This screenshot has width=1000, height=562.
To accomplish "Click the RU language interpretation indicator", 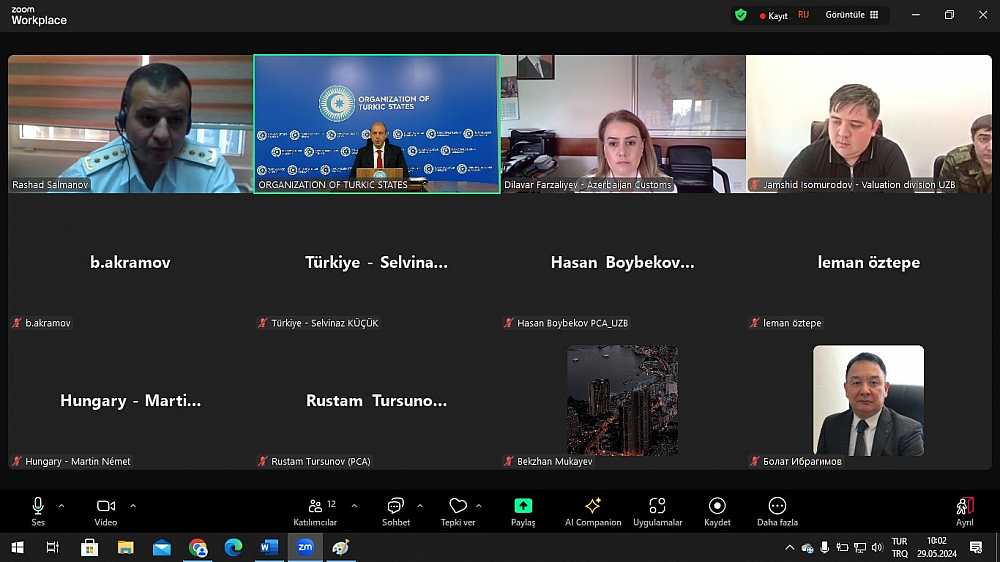I will pos(803,15).
